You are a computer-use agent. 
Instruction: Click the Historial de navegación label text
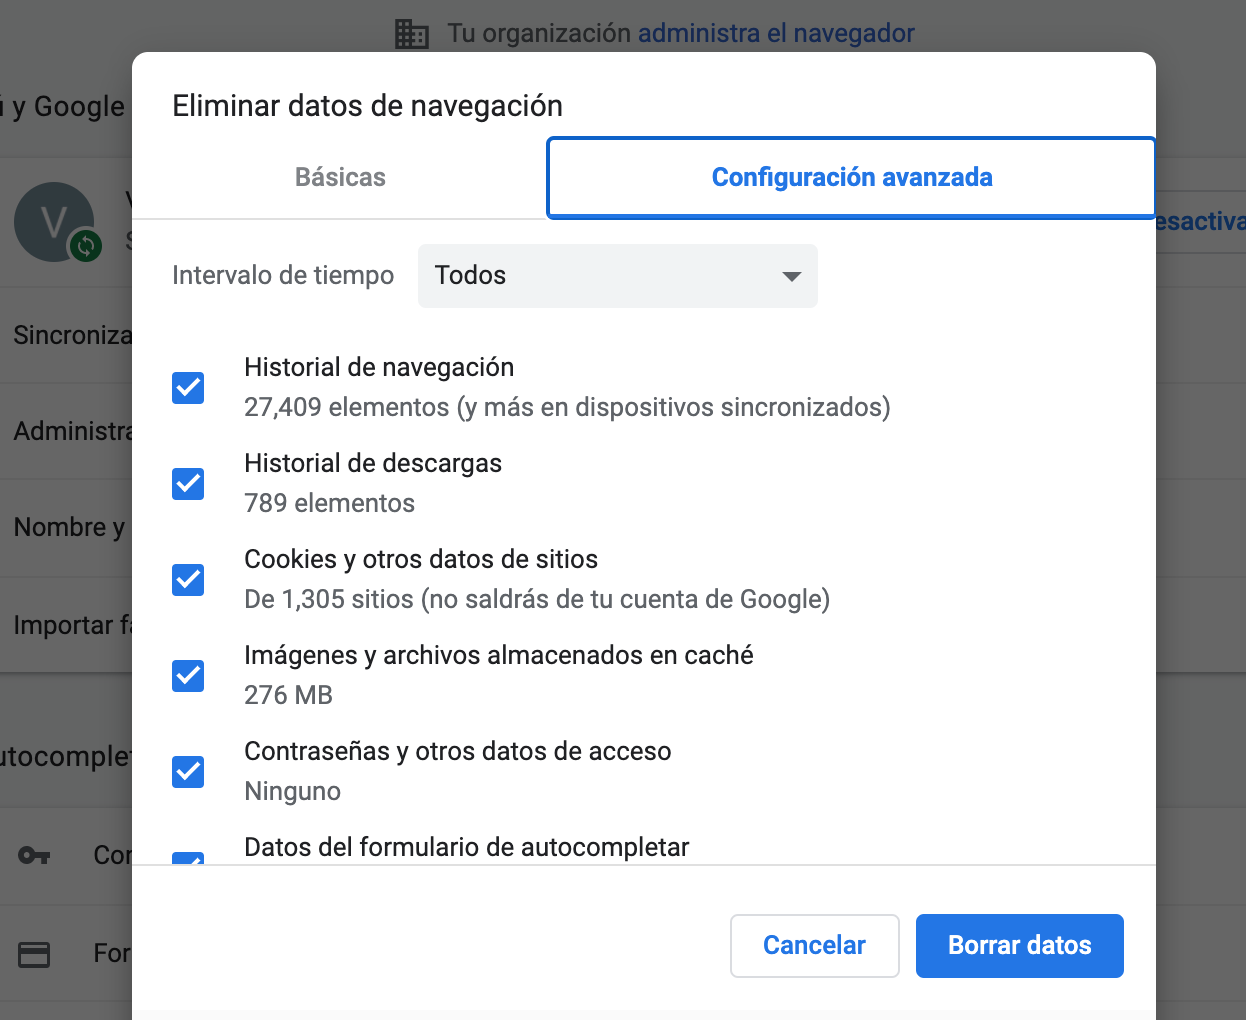[x=379, y=367]
